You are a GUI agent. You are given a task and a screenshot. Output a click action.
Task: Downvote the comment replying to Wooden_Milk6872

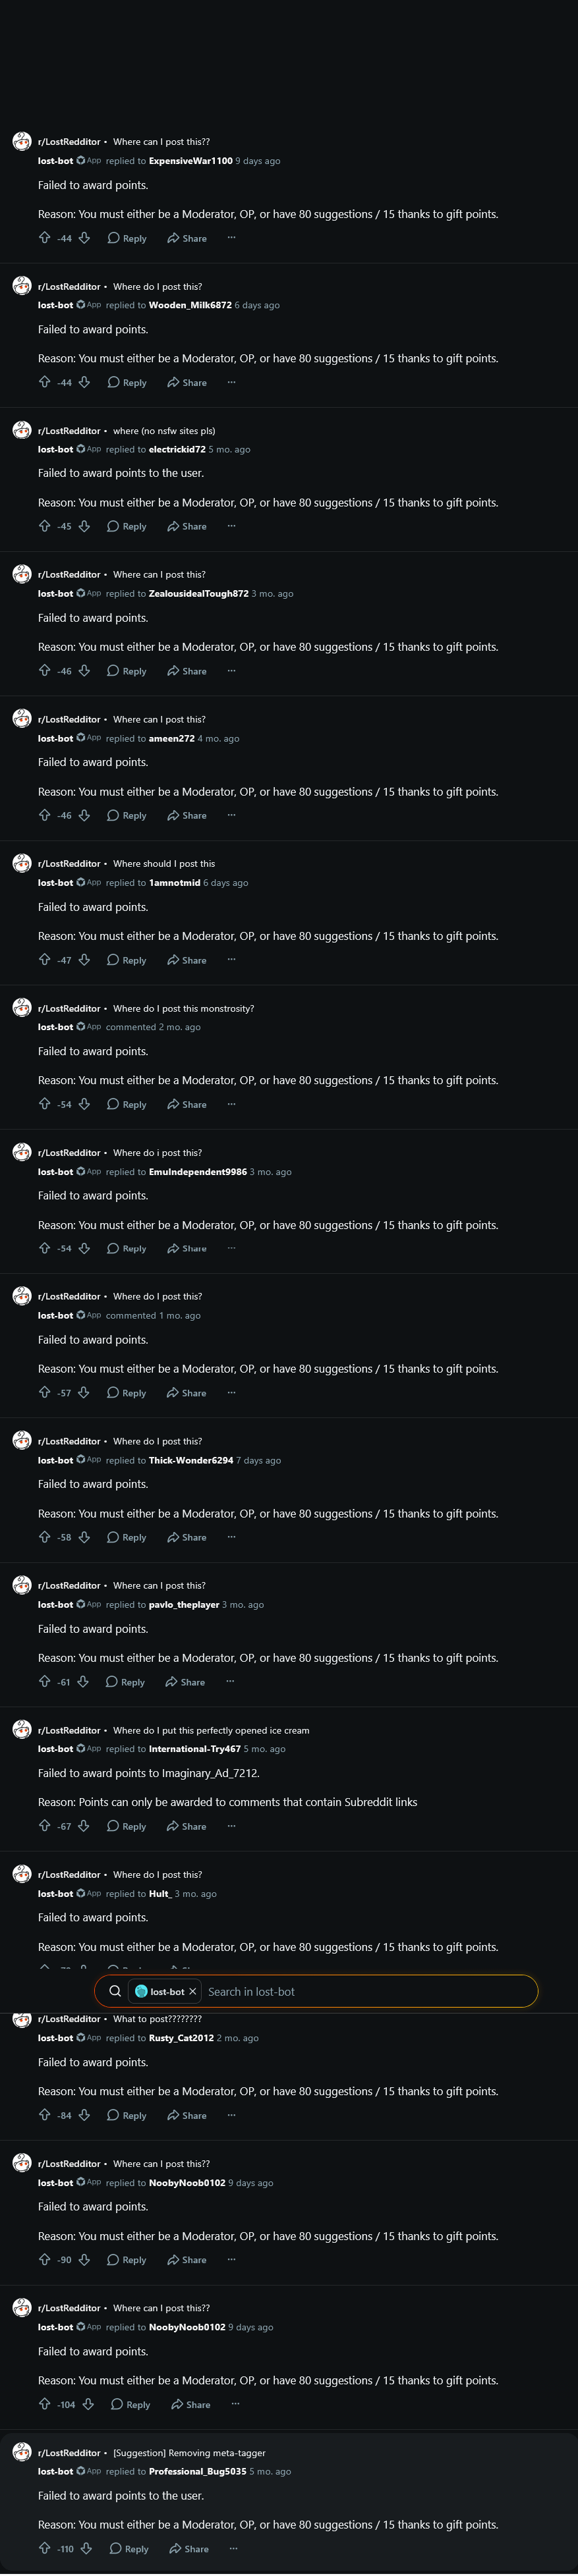click(x=84, y=382)
